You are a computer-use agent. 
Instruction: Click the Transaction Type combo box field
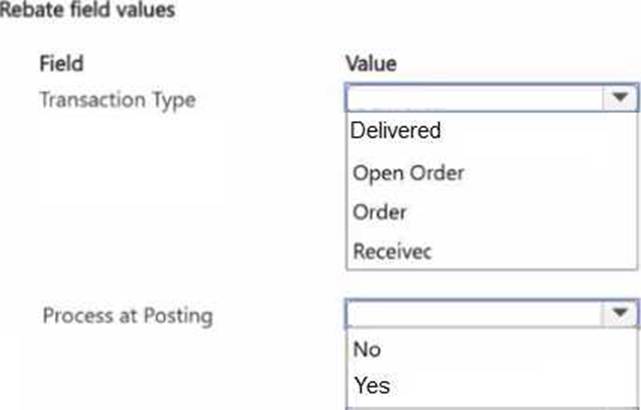[x=475, y=98]
